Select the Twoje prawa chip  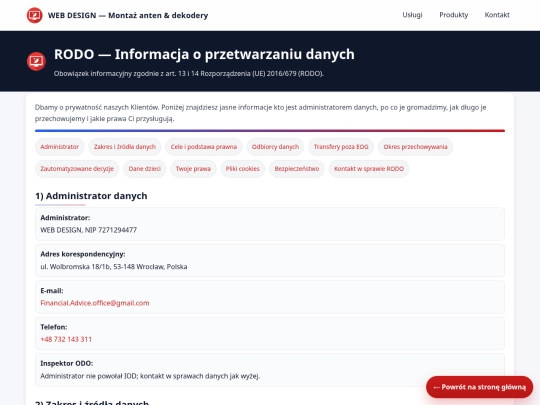click(193, 169)
